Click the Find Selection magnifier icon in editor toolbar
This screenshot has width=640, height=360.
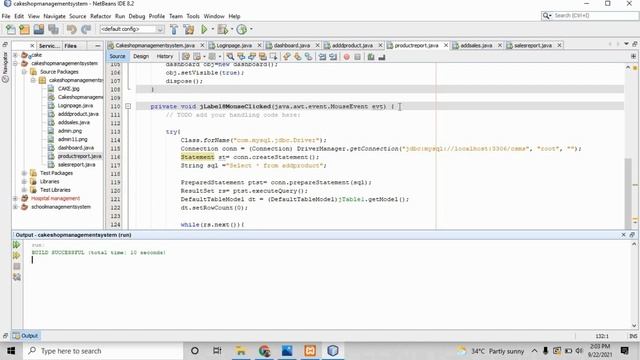pos(230,57)
